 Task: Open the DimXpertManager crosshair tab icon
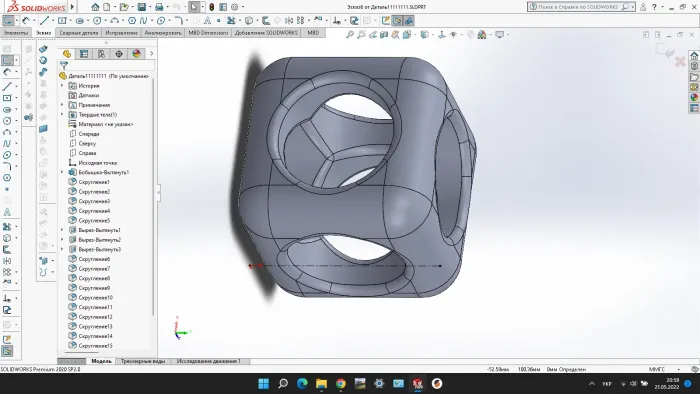pos(119,54)
